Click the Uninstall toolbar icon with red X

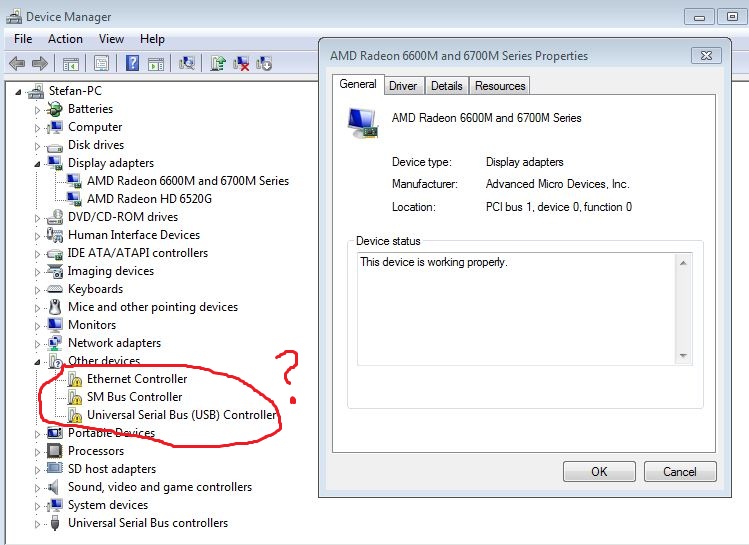pyautogui.click(x=241, y=63)
